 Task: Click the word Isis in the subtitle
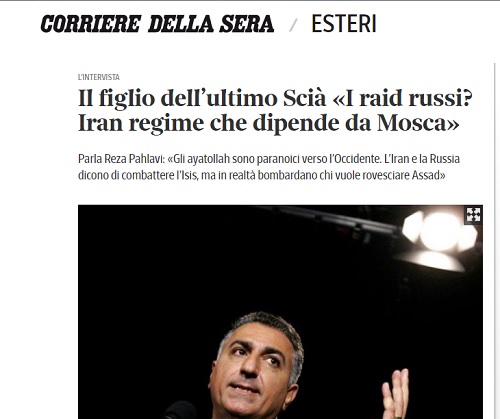[x=188, y=175]
